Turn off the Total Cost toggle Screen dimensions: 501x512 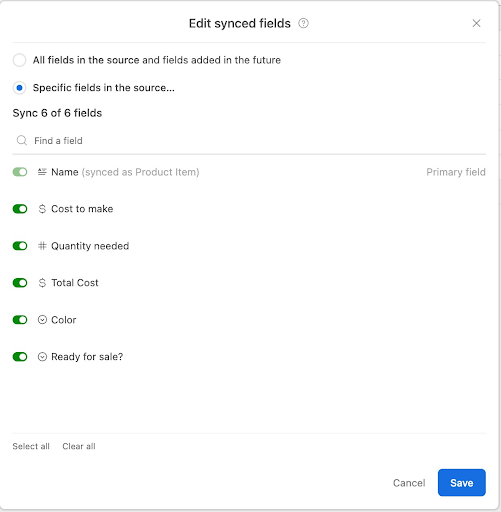(x=20, y=283)
